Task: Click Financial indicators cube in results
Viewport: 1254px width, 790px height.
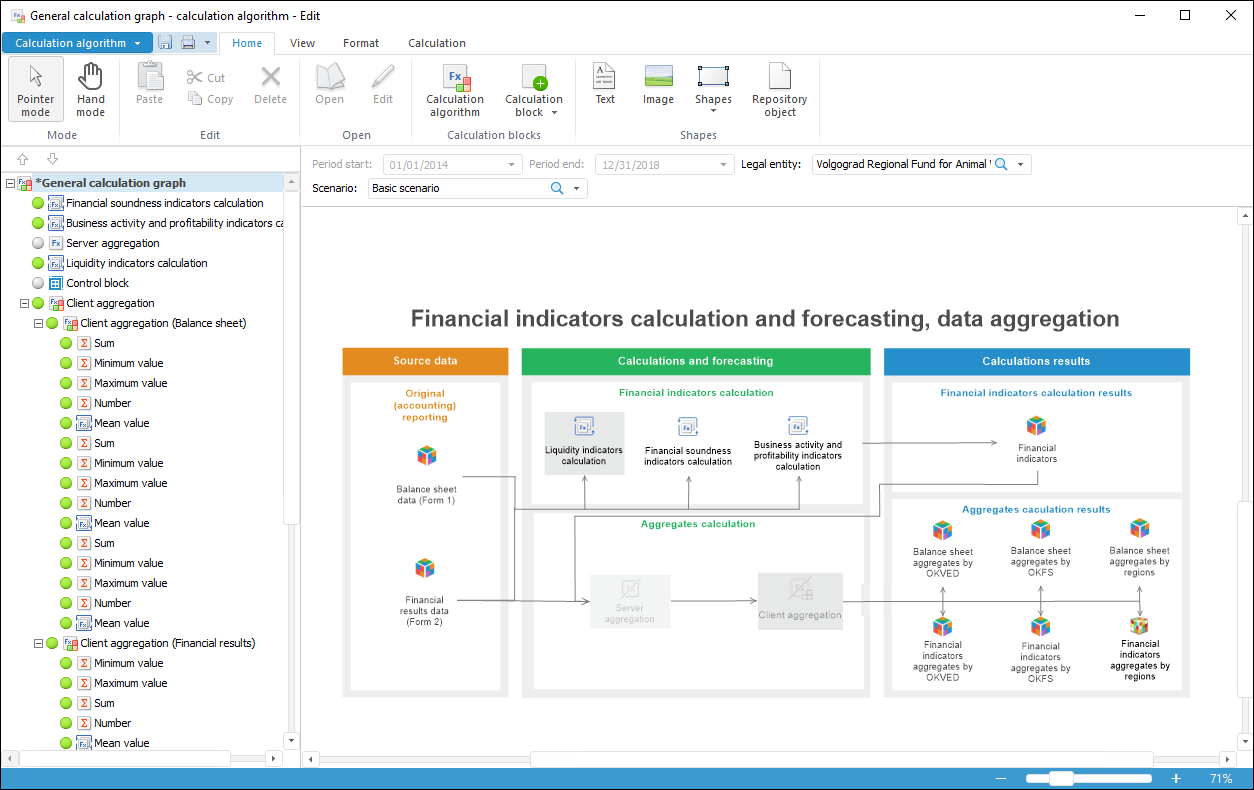Action: pos(1036,426)
